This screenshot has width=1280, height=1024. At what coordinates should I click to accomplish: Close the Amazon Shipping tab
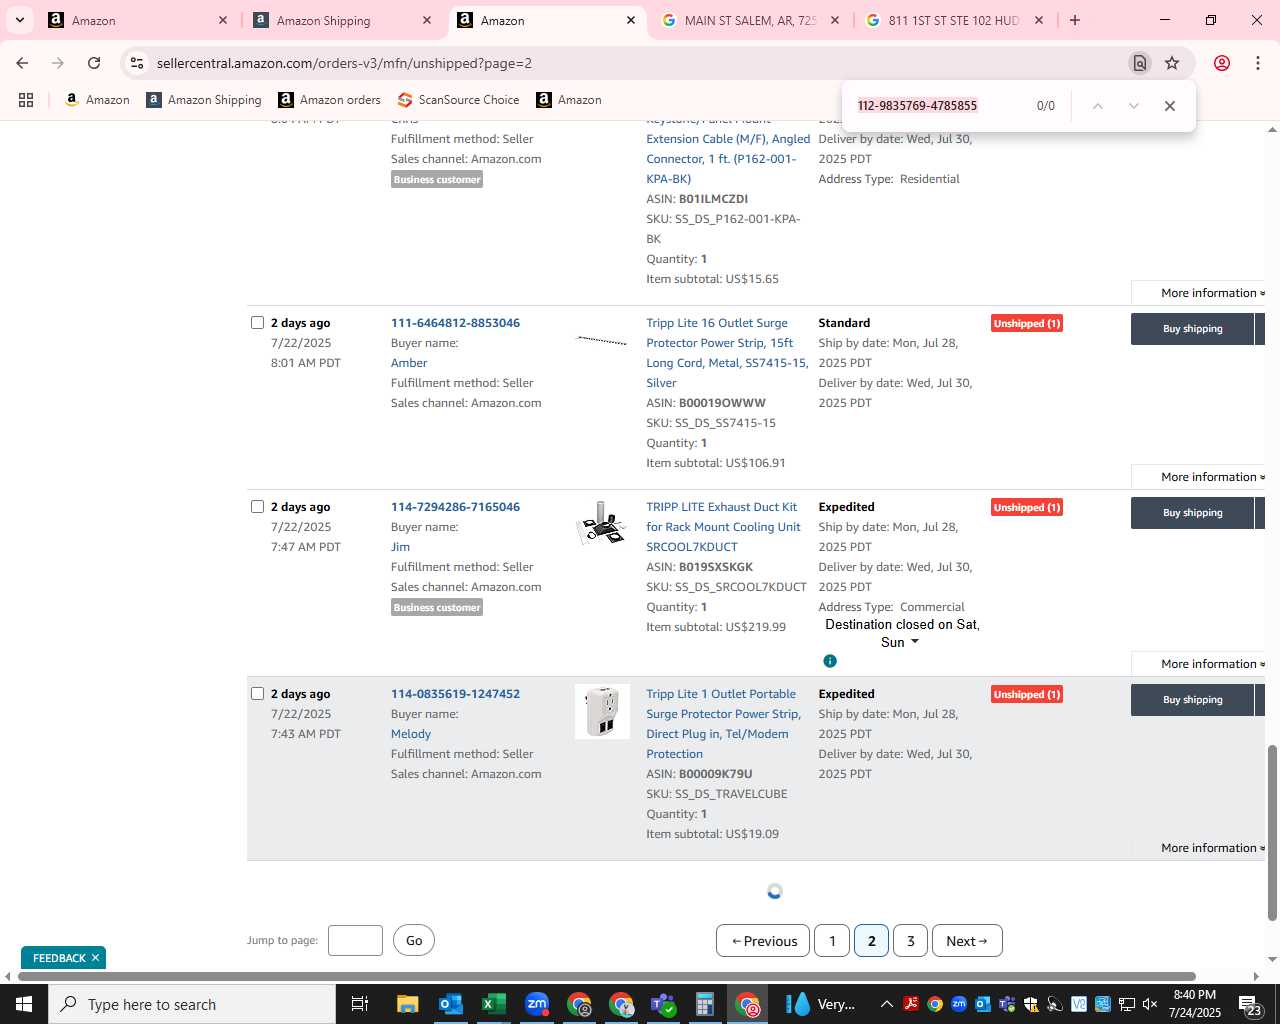coord(427,20)
